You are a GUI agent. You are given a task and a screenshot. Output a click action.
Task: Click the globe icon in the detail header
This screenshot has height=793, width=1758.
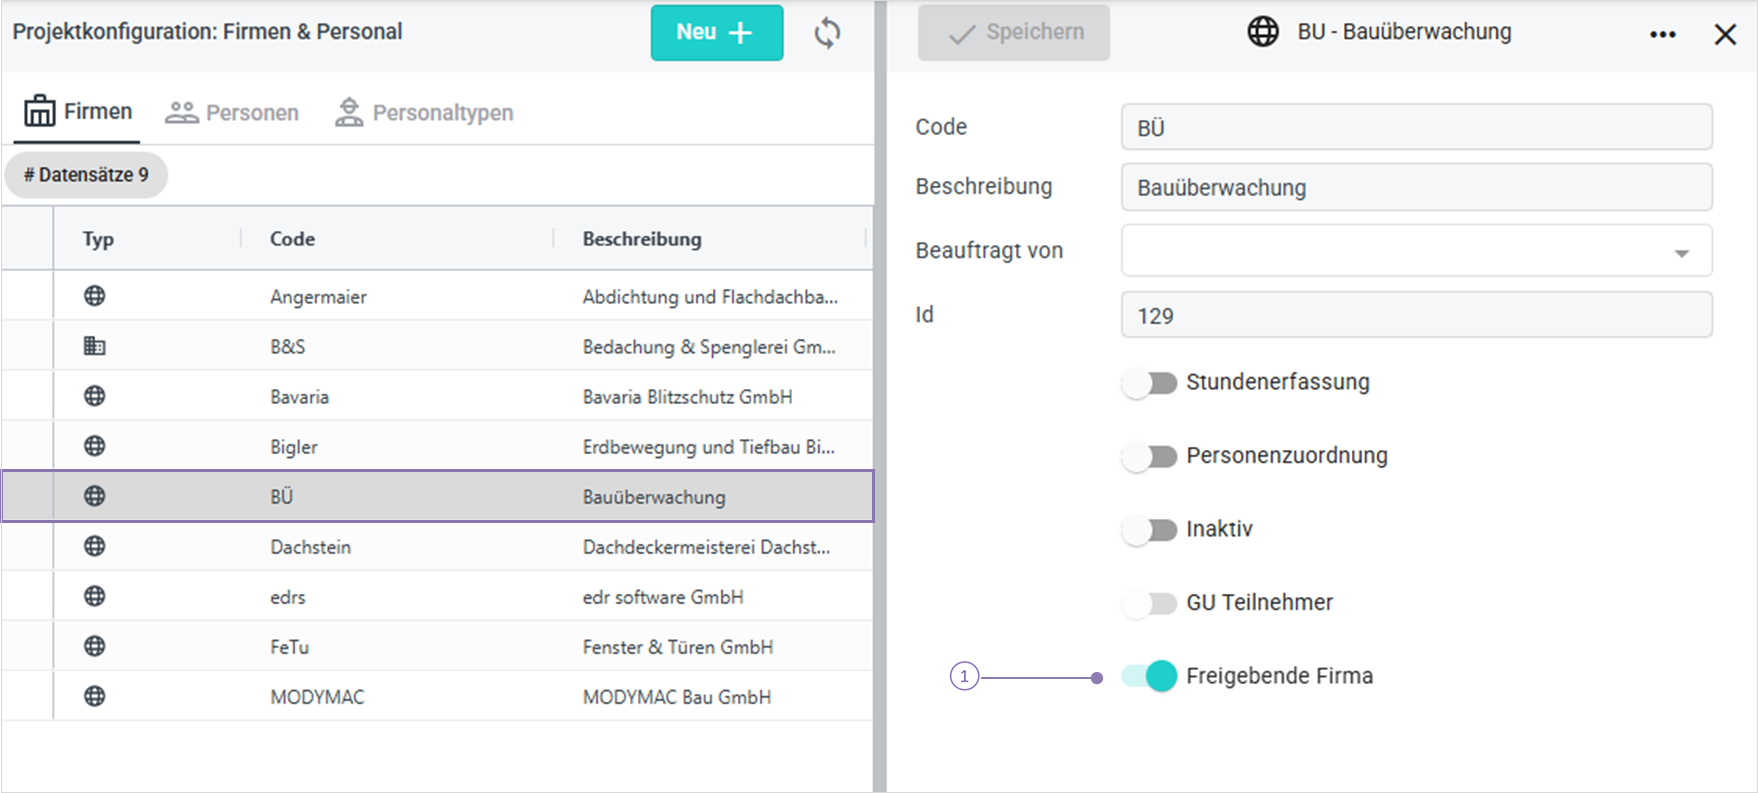[1263, 32]
